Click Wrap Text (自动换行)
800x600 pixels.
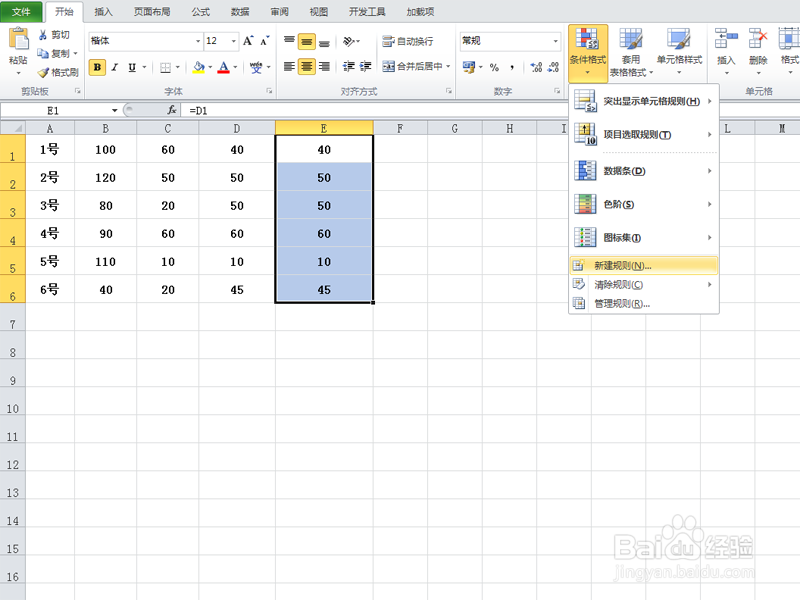tap(408, 41)
